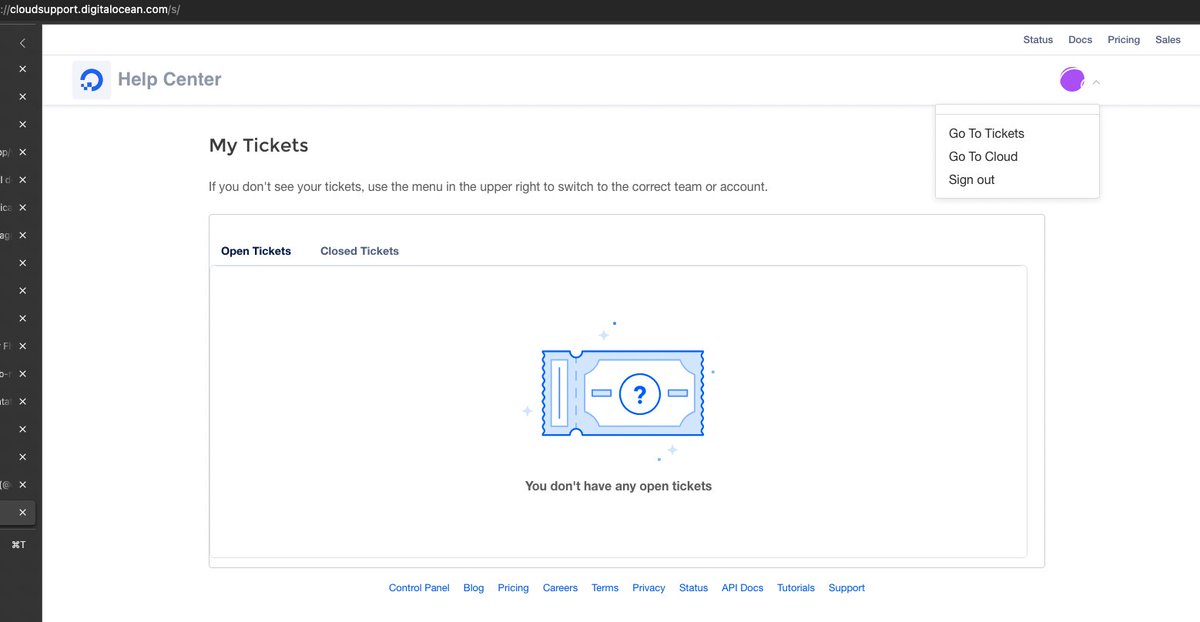Click the Help Center title

169,79
